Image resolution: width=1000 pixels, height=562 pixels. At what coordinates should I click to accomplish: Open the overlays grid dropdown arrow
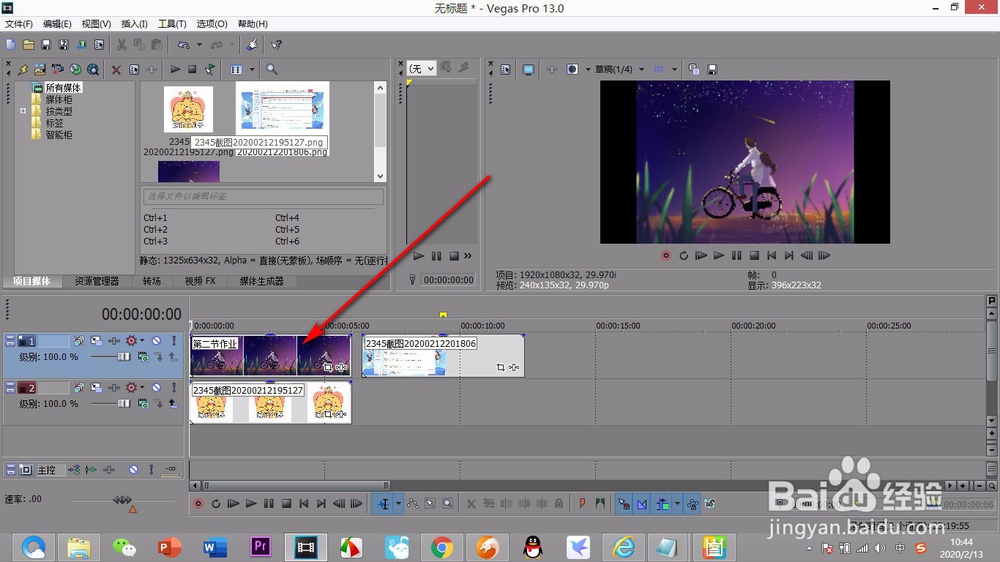tap(674, 69)
